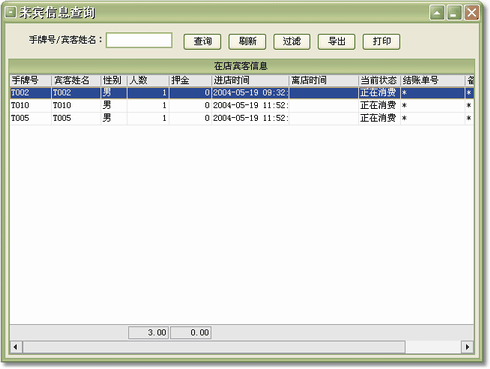490x369 pixels.
Task: Click the 刷新 refresh button
Action: click(x=247, y=42)
